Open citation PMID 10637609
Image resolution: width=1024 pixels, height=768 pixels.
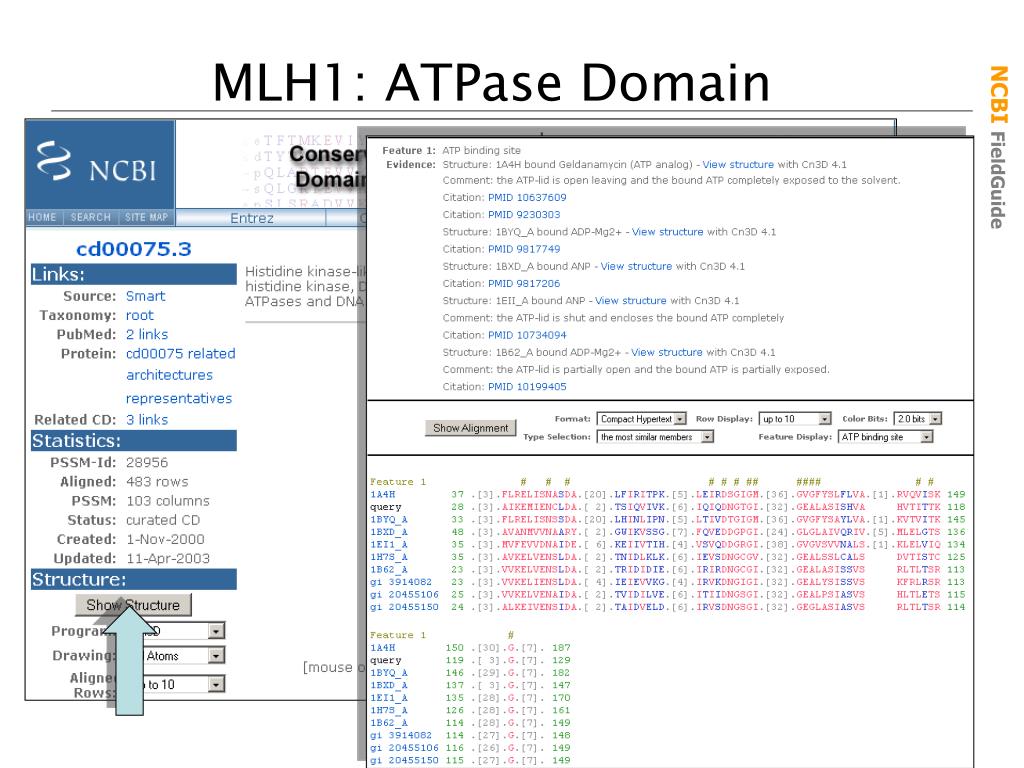(x=527, y=197)
